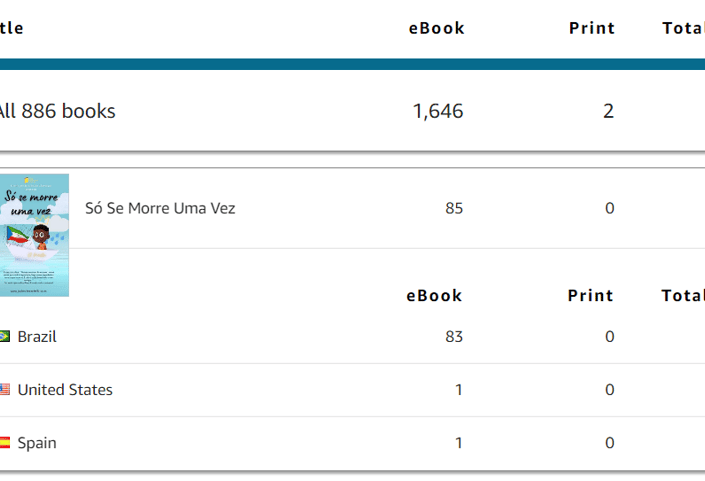Click Brazil's eBook count of 83
Viewport: 705px width, 481px height.
[x=454, y=337]
